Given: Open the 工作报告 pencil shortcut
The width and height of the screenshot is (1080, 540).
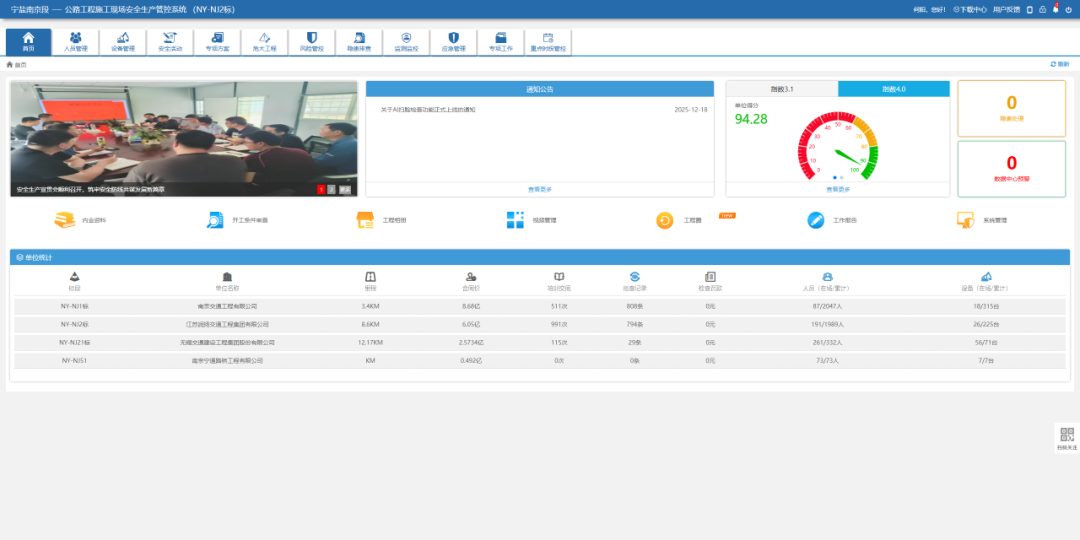Looking at the screenshot, I should pos(832,220).
